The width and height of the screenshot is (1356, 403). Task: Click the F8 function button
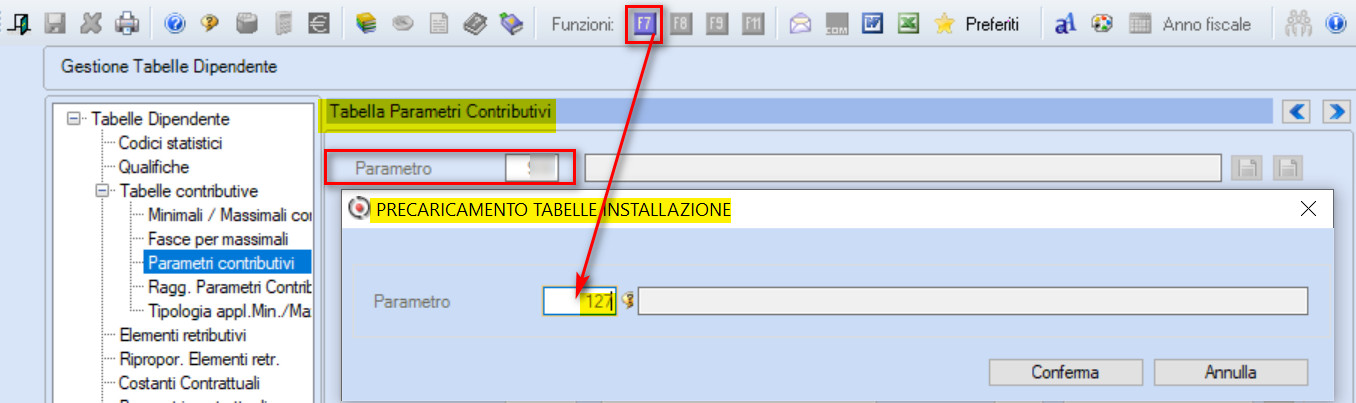681,23
